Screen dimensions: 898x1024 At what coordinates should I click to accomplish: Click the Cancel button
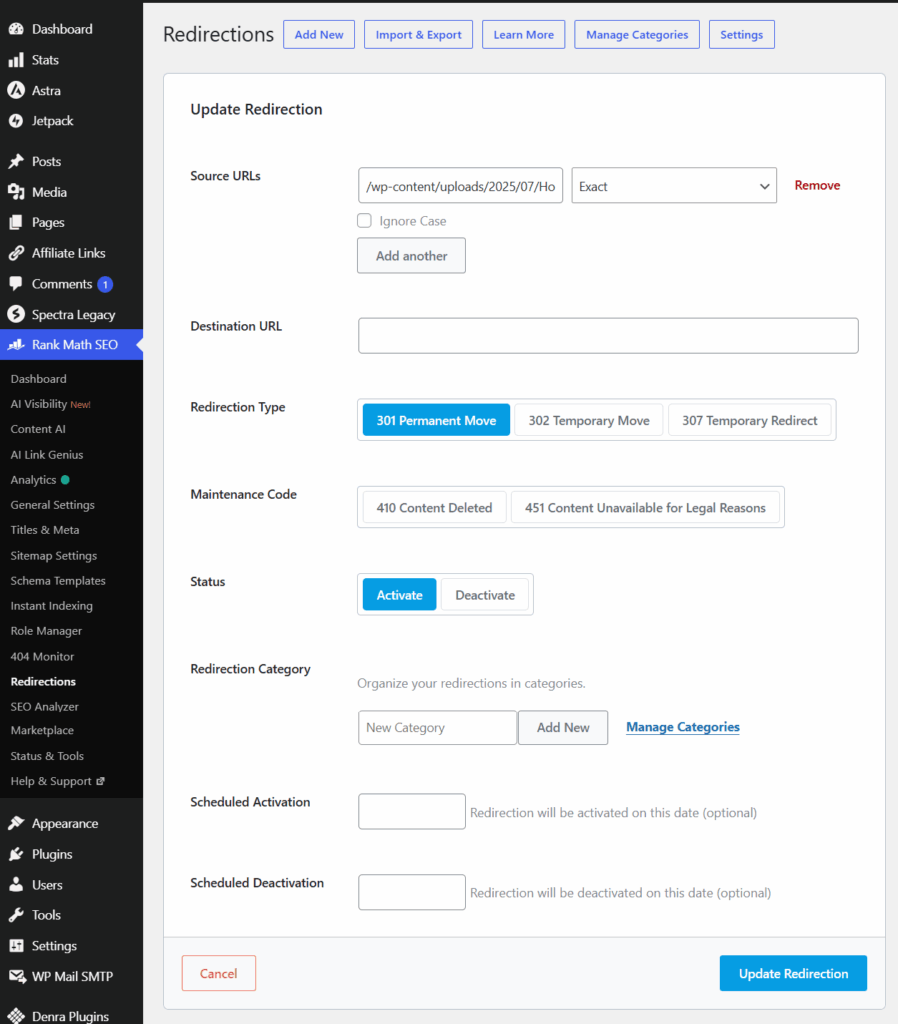pyautogui.click(x=219, y=973)
